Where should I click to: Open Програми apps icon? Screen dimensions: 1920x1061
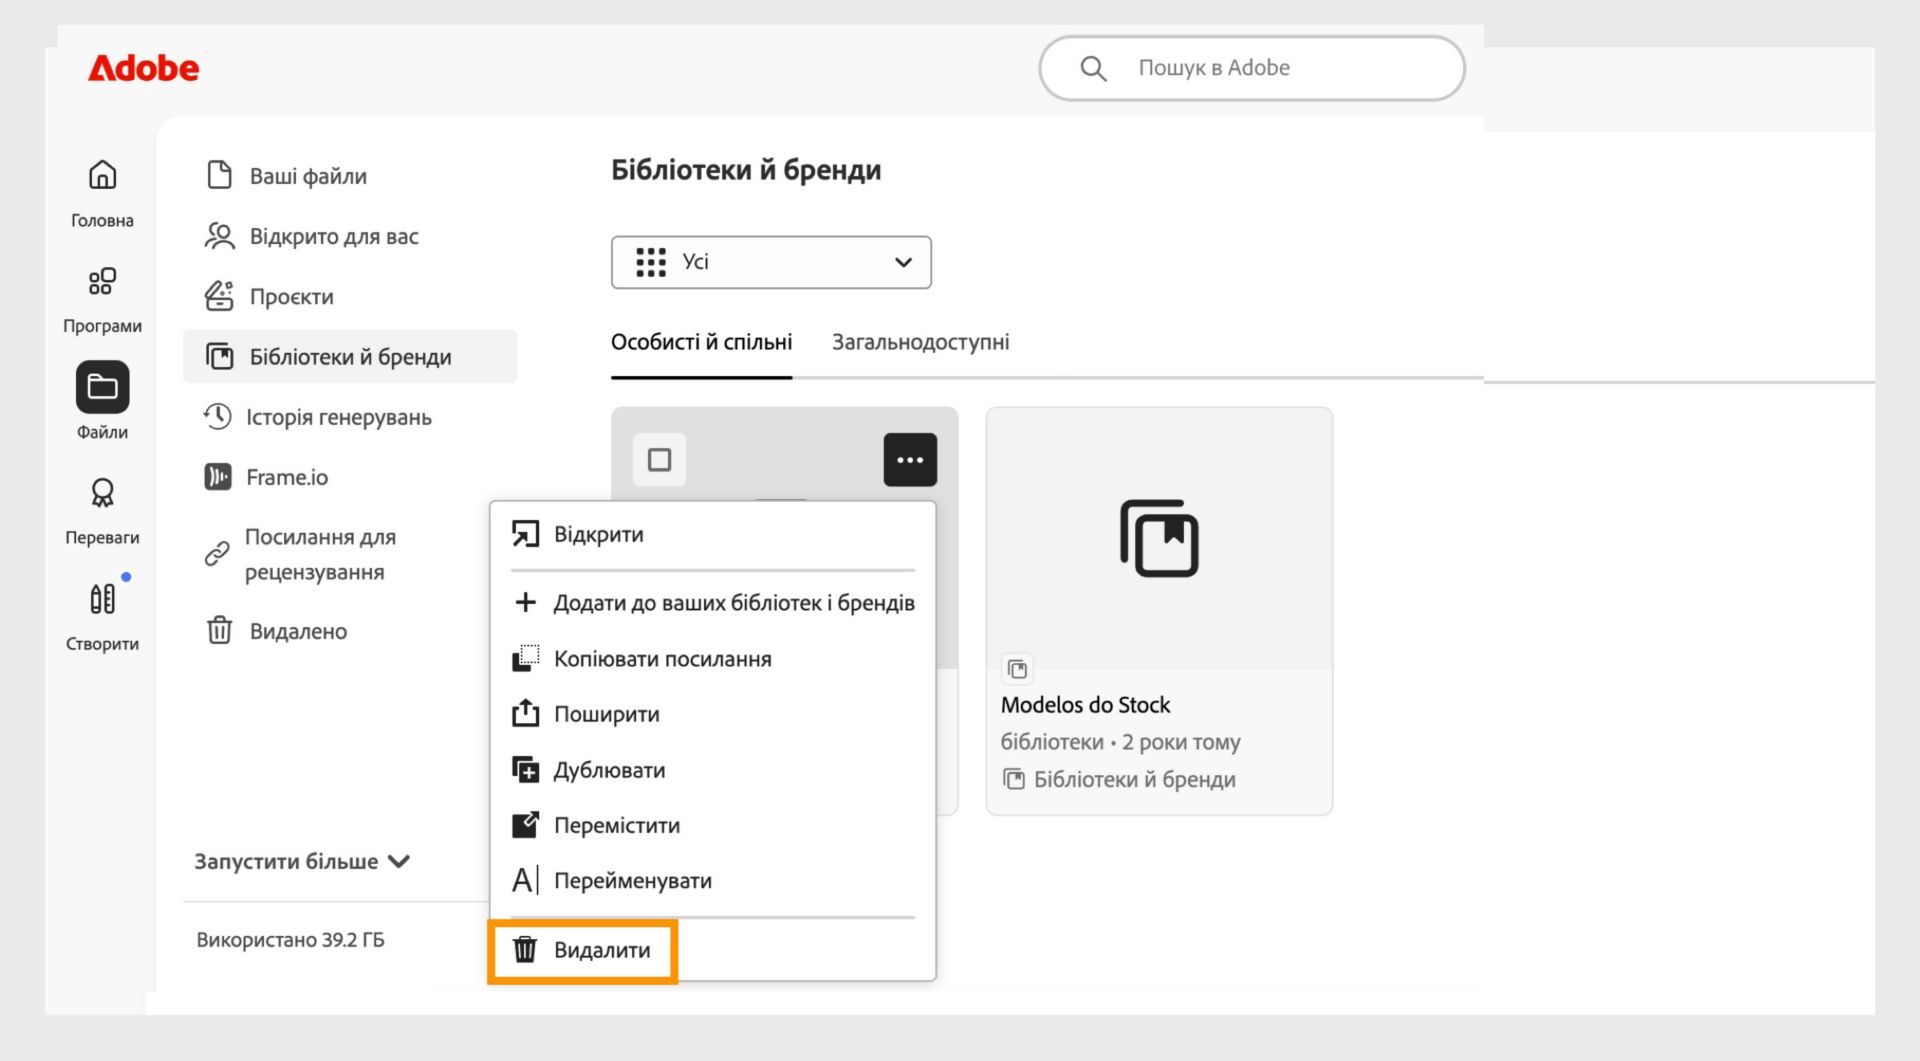(x=102, y=281)
